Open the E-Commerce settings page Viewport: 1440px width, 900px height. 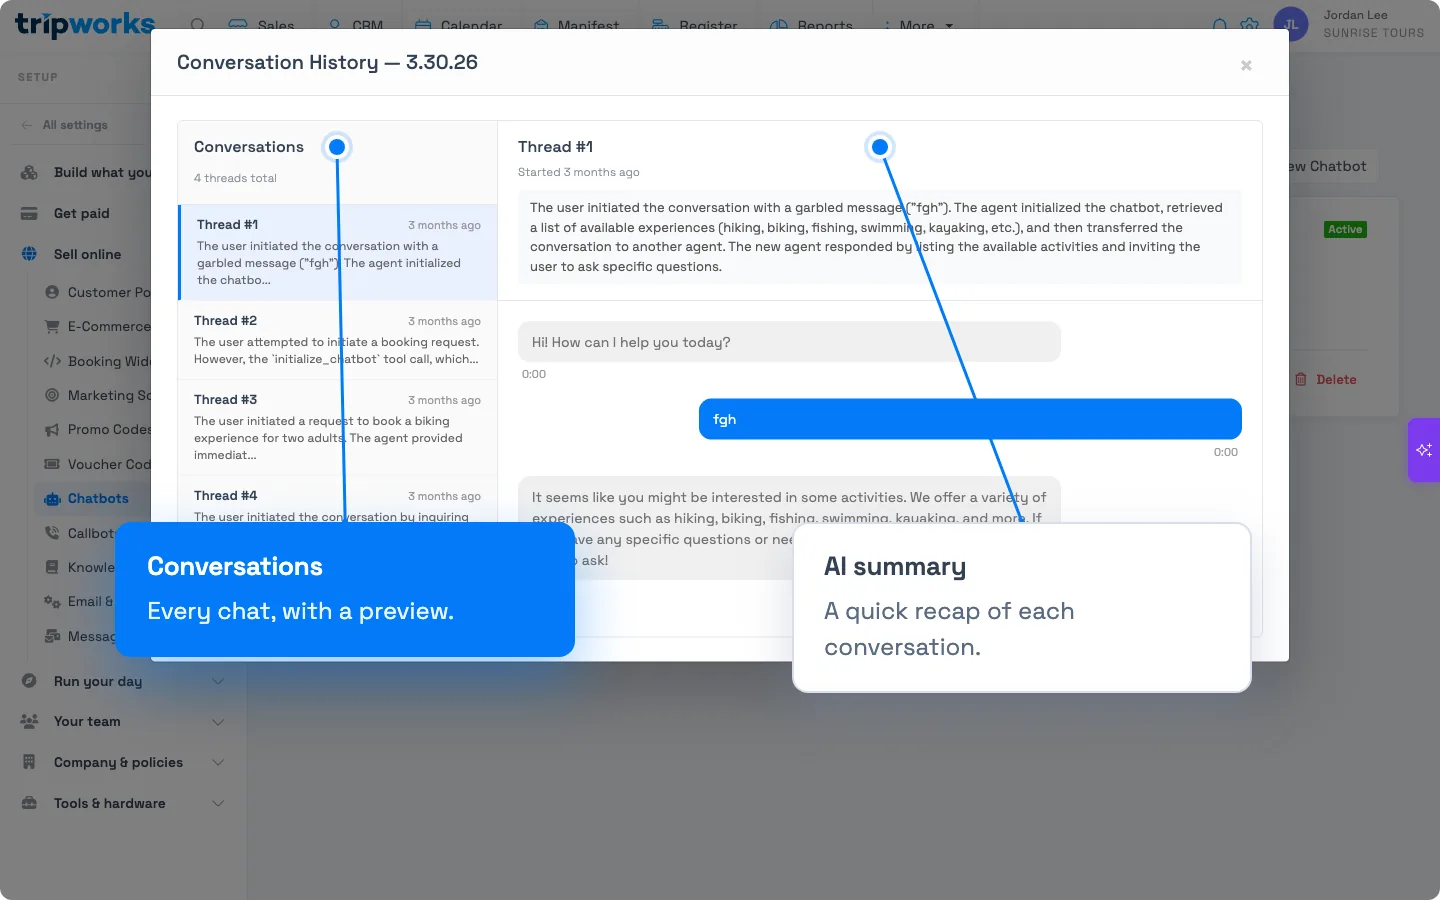(109, 326)
